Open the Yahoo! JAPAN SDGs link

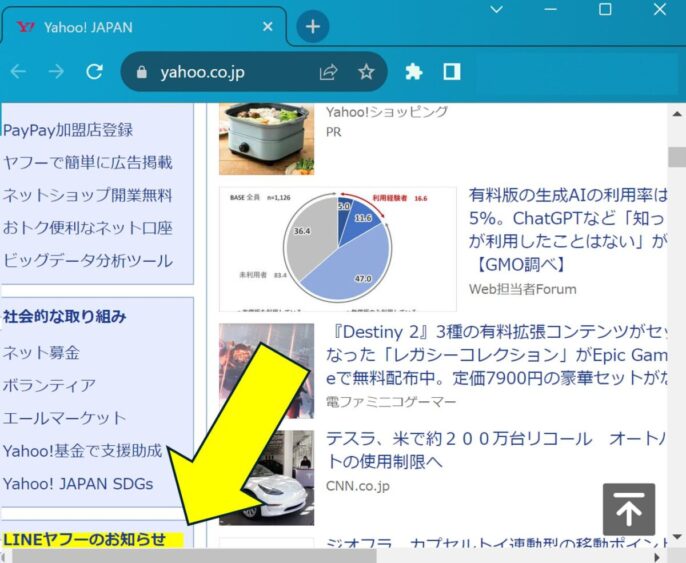point(78,484)
